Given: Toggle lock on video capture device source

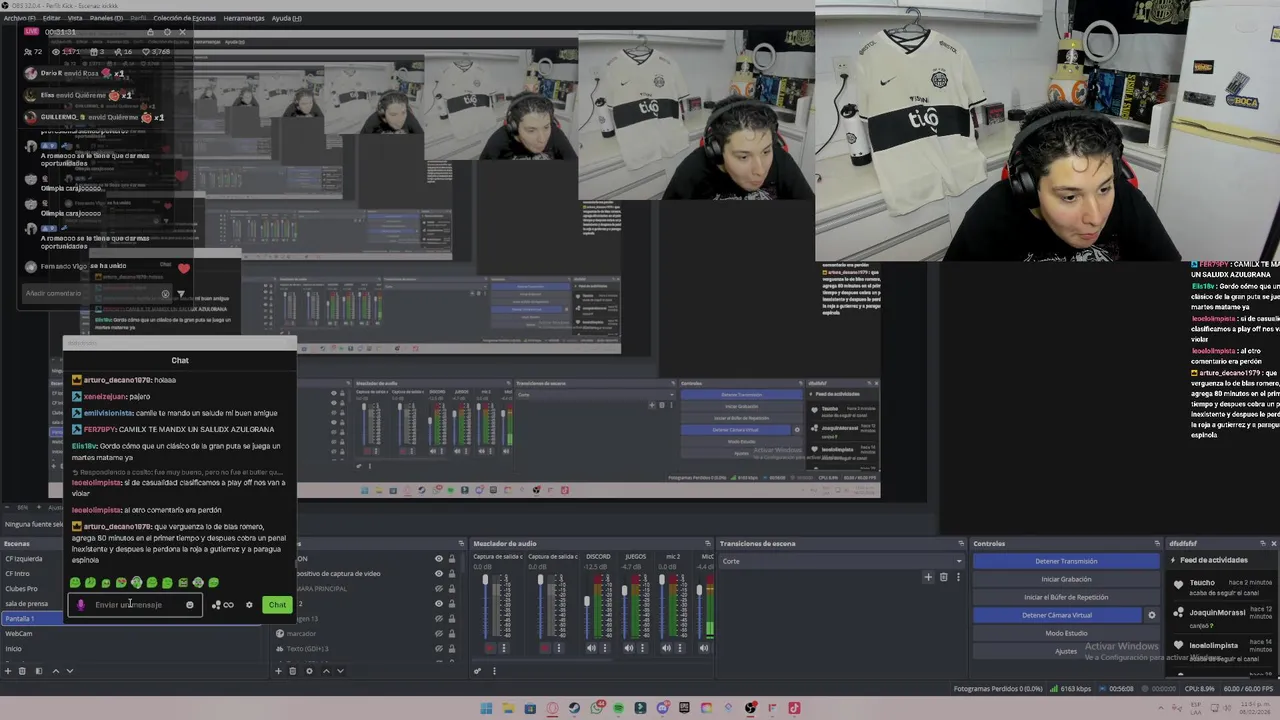Looking at the screenshot, I should [x=452, y=574].
